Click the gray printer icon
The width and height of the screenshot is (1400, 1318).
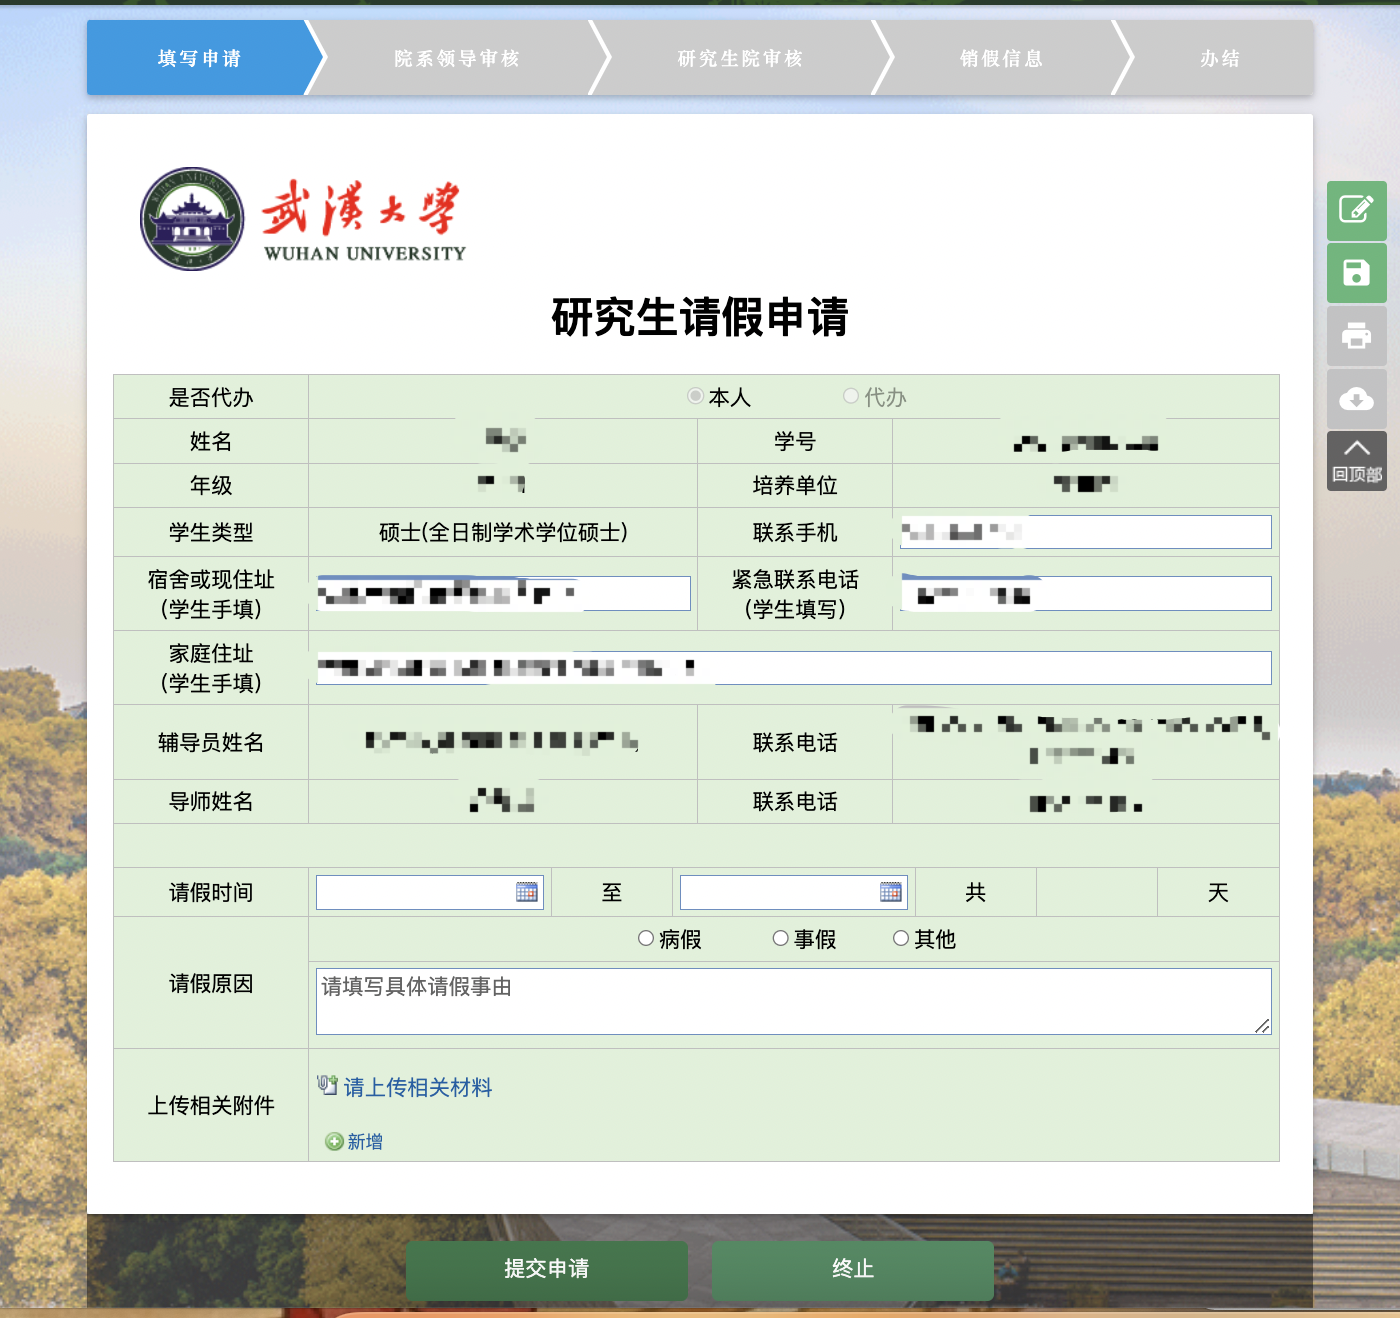(x=1356, y=336)
